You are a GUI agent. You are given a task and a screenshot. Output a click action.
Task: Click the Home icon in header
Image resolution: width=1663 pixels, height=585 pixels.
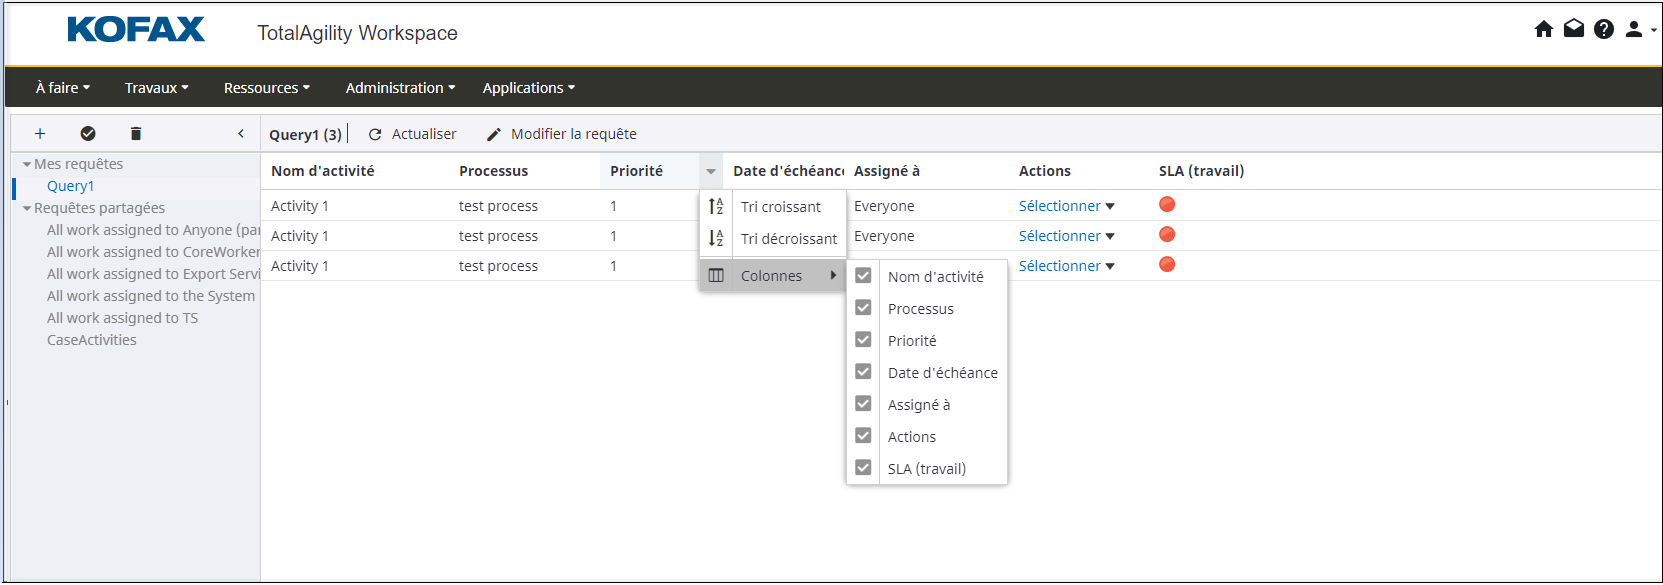pos(1543,29)
